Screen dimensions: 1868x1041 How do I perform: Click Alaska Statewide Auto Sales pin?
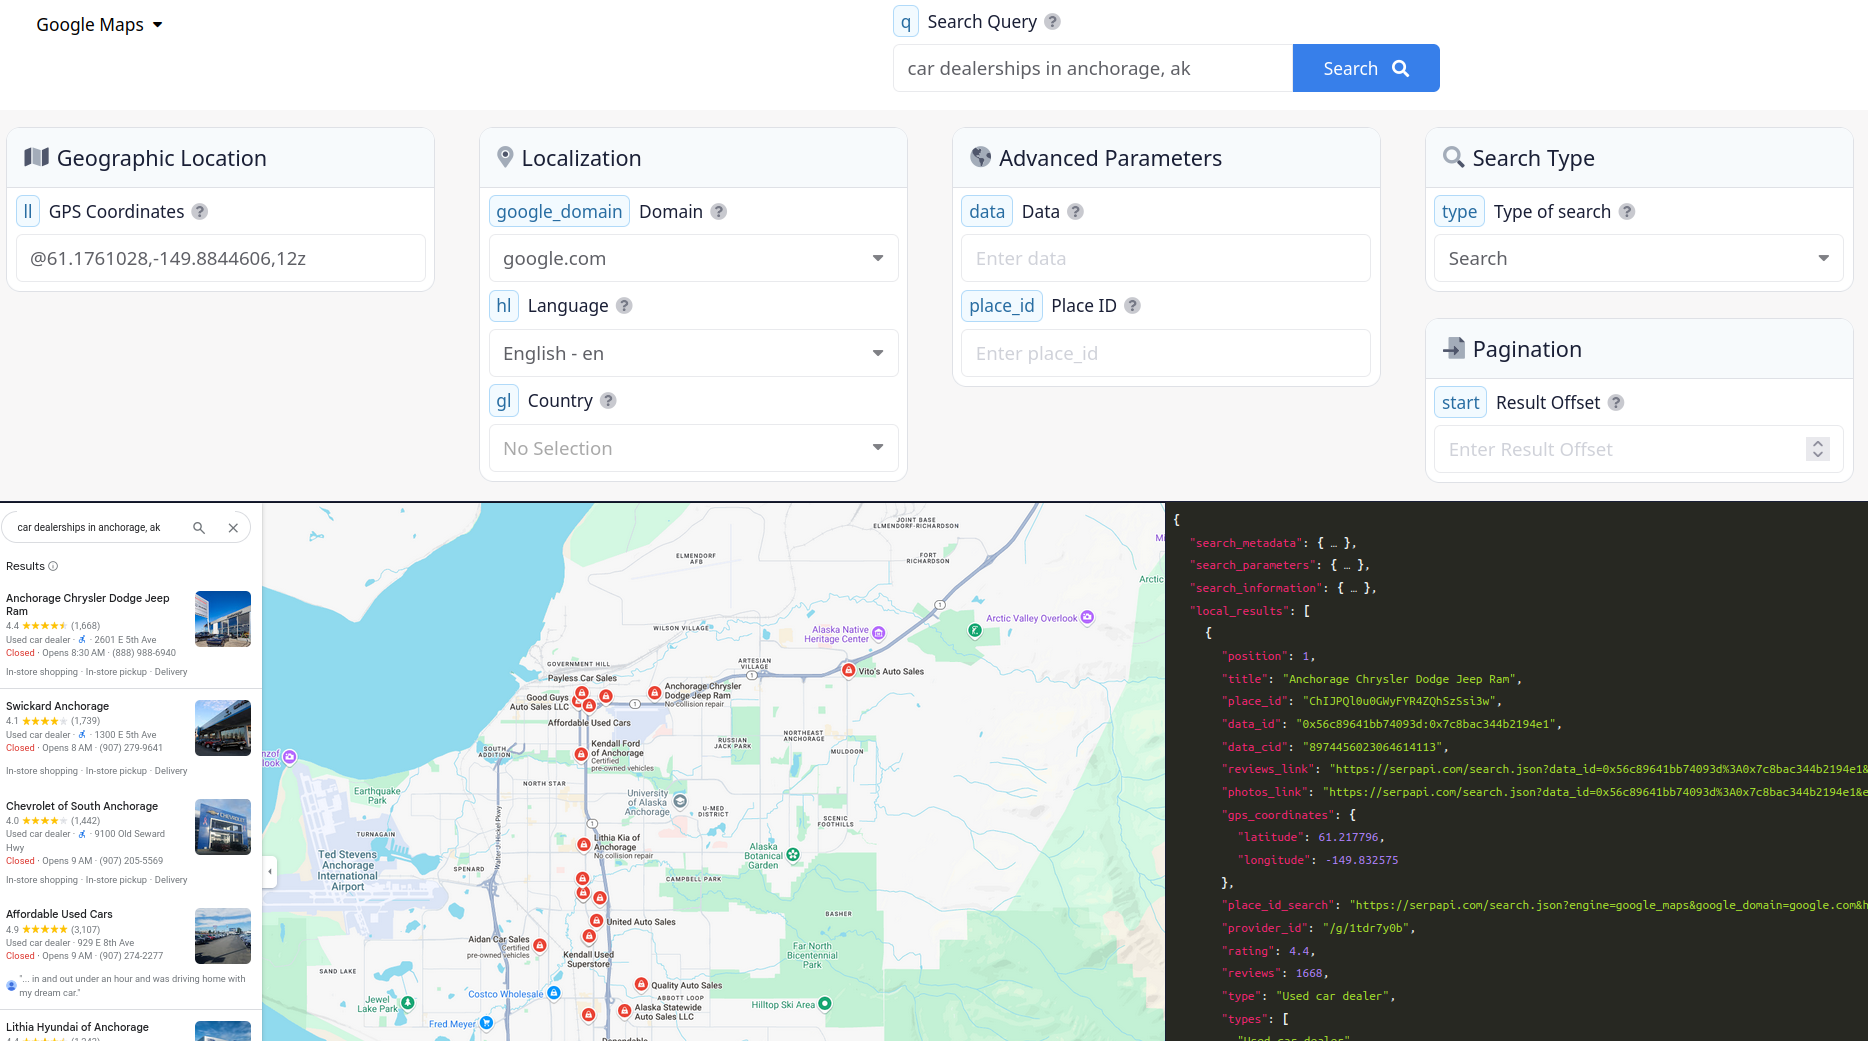coord(625,1011)
